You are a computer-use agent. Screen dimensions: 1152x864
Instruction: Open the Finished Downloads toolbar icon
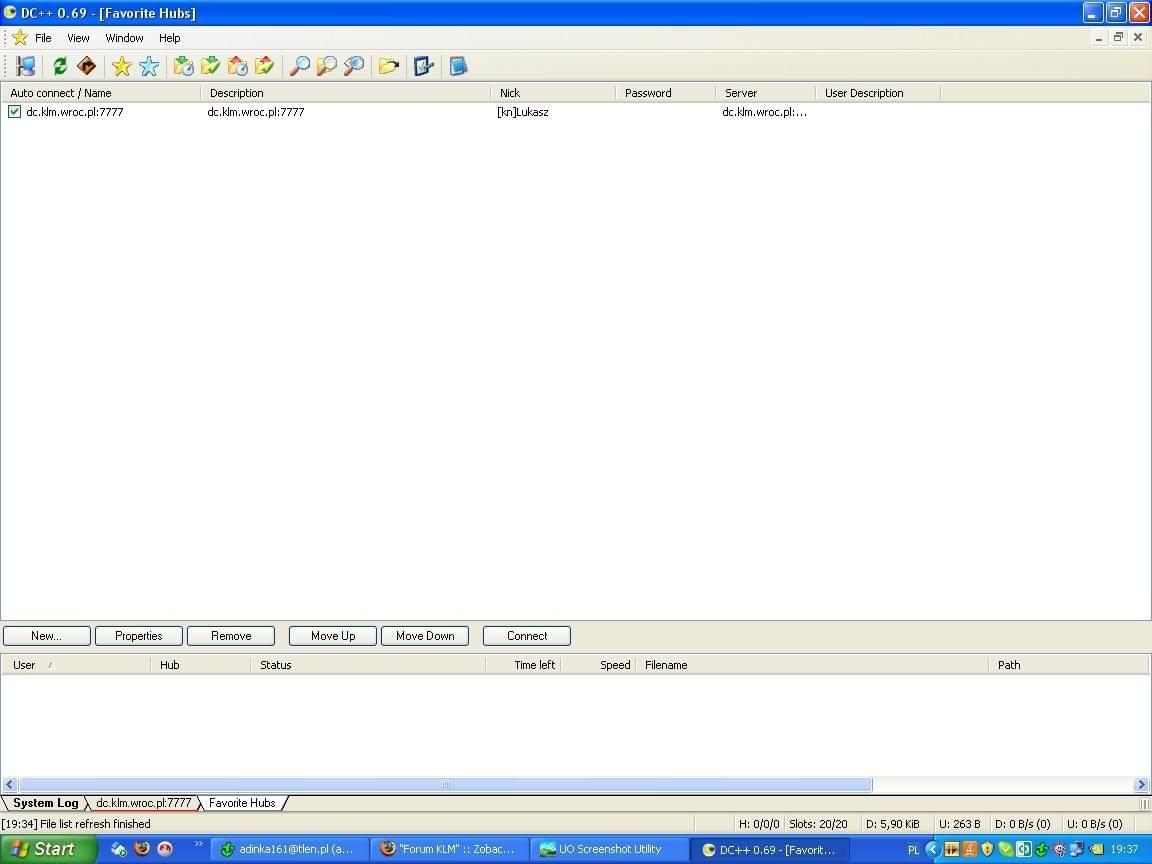[210, 66]
